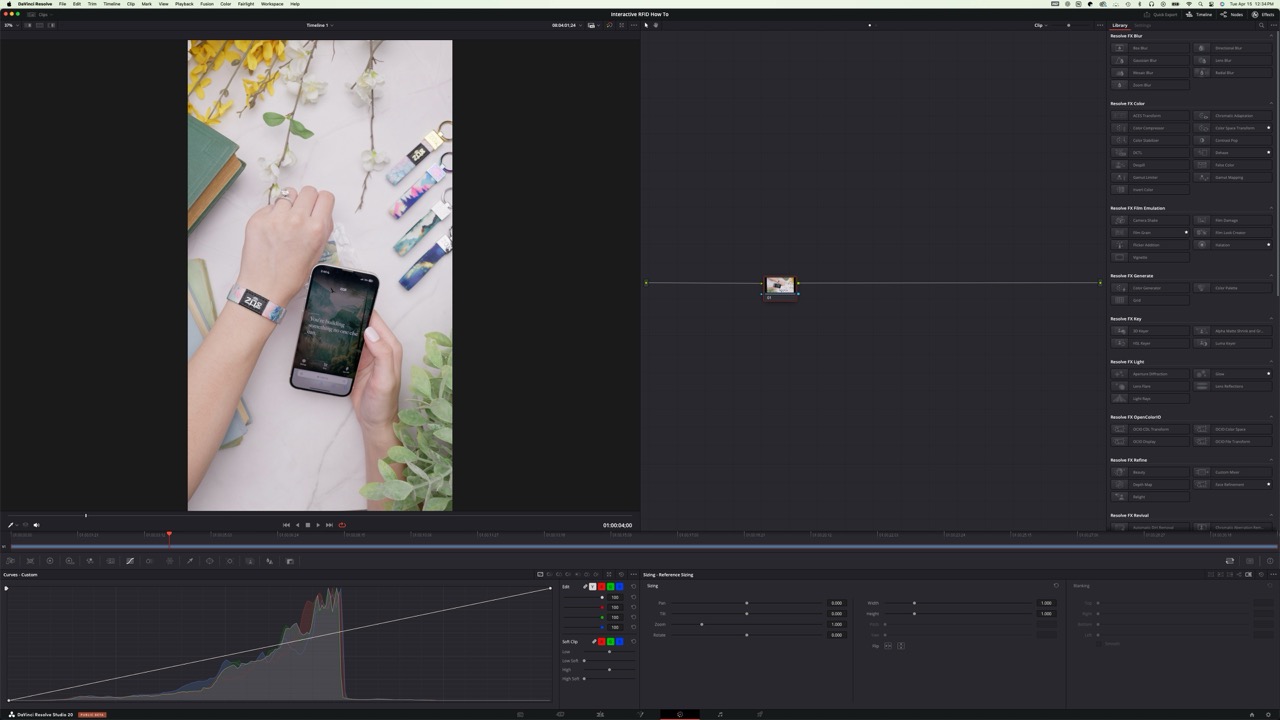Viewport: 1280px width, 720px height.
Task: Toggle loop playback button
Action: [342, 525]
